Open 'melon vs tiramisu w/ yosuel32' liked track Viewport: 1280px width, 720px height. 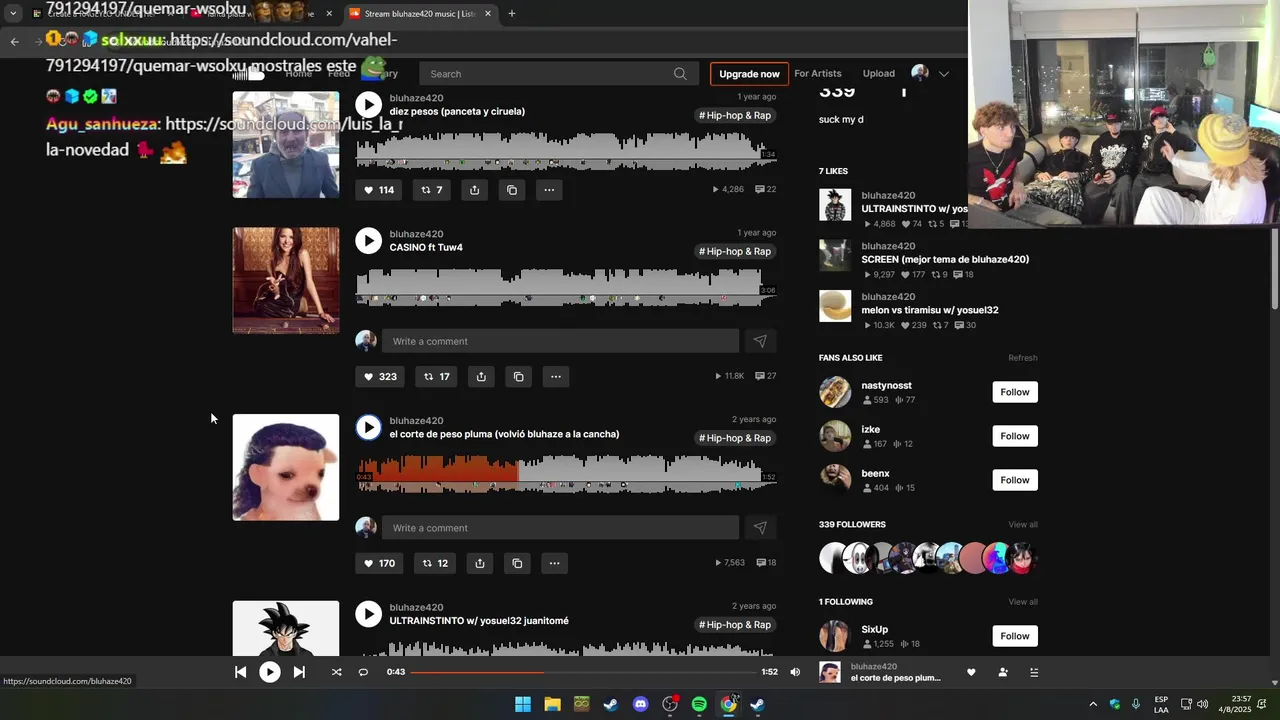[x=930, y=310]
